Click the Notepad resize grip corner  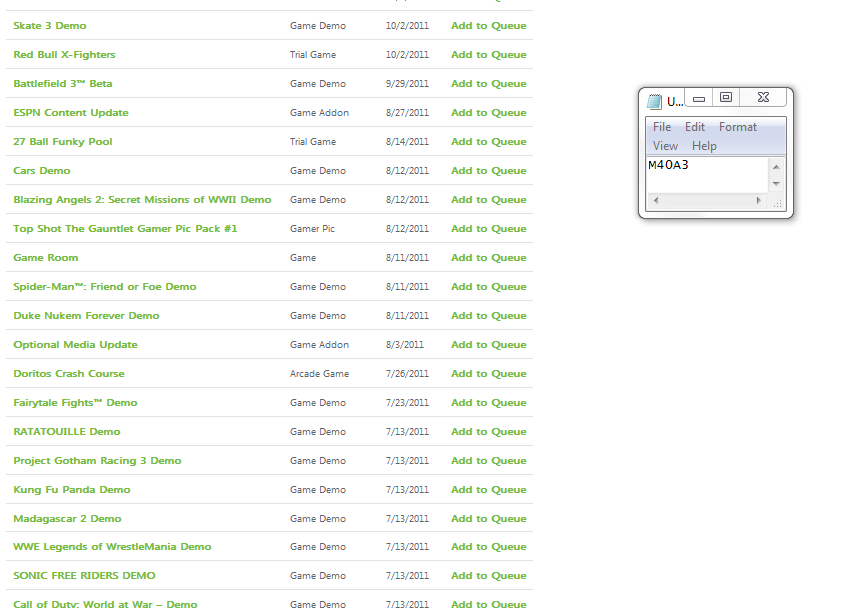(777, 202)
